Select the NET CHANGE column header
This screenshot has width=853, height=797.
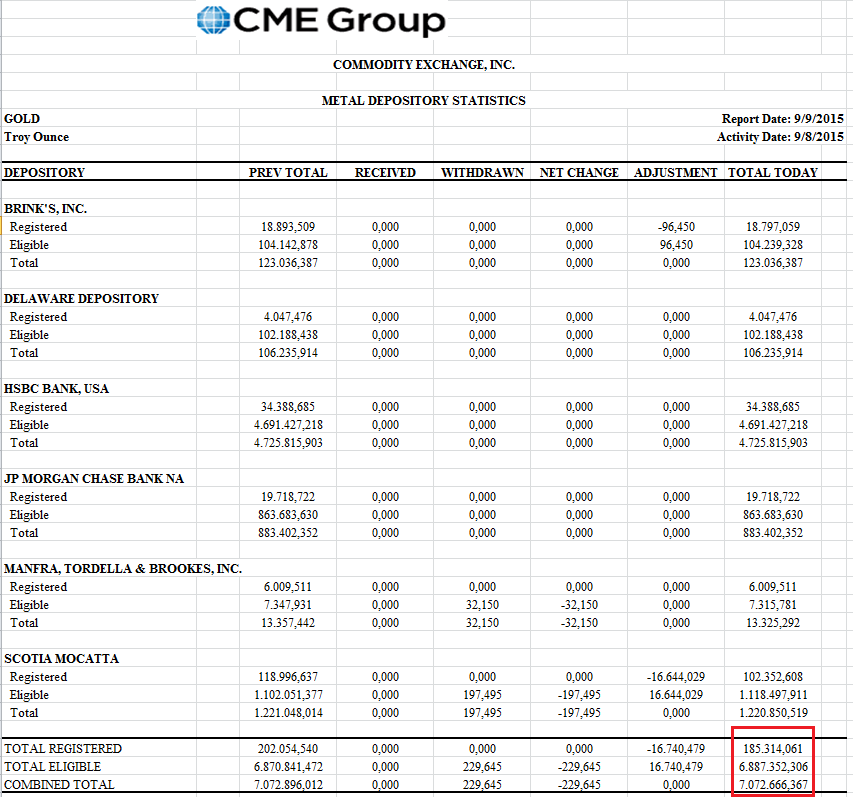[x=579, y=172]
